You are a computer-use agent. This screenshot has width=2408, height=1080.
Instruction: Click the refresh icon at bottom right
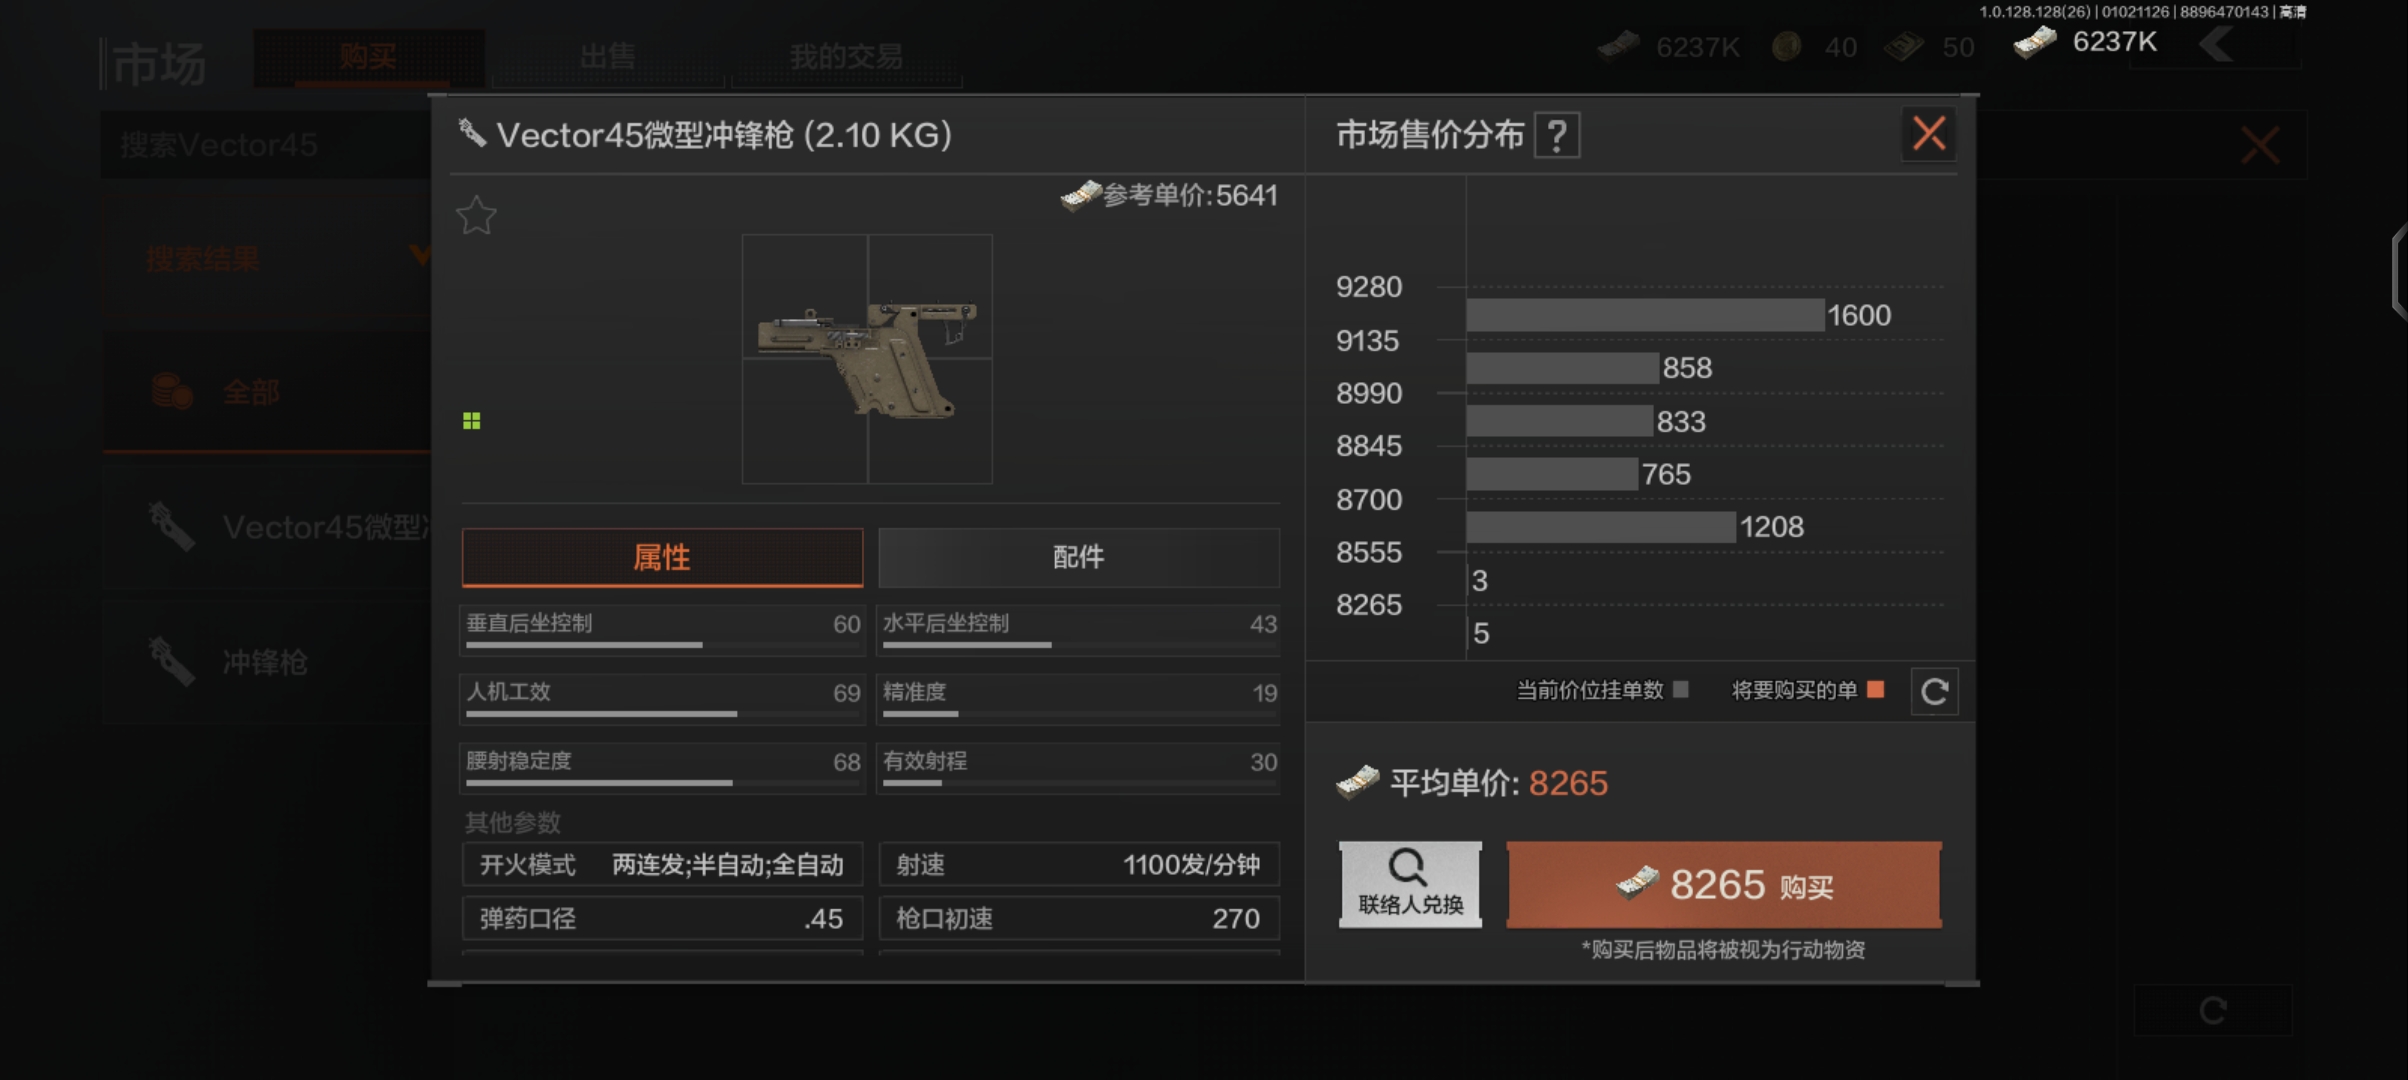click(x=2212, y=1011)
